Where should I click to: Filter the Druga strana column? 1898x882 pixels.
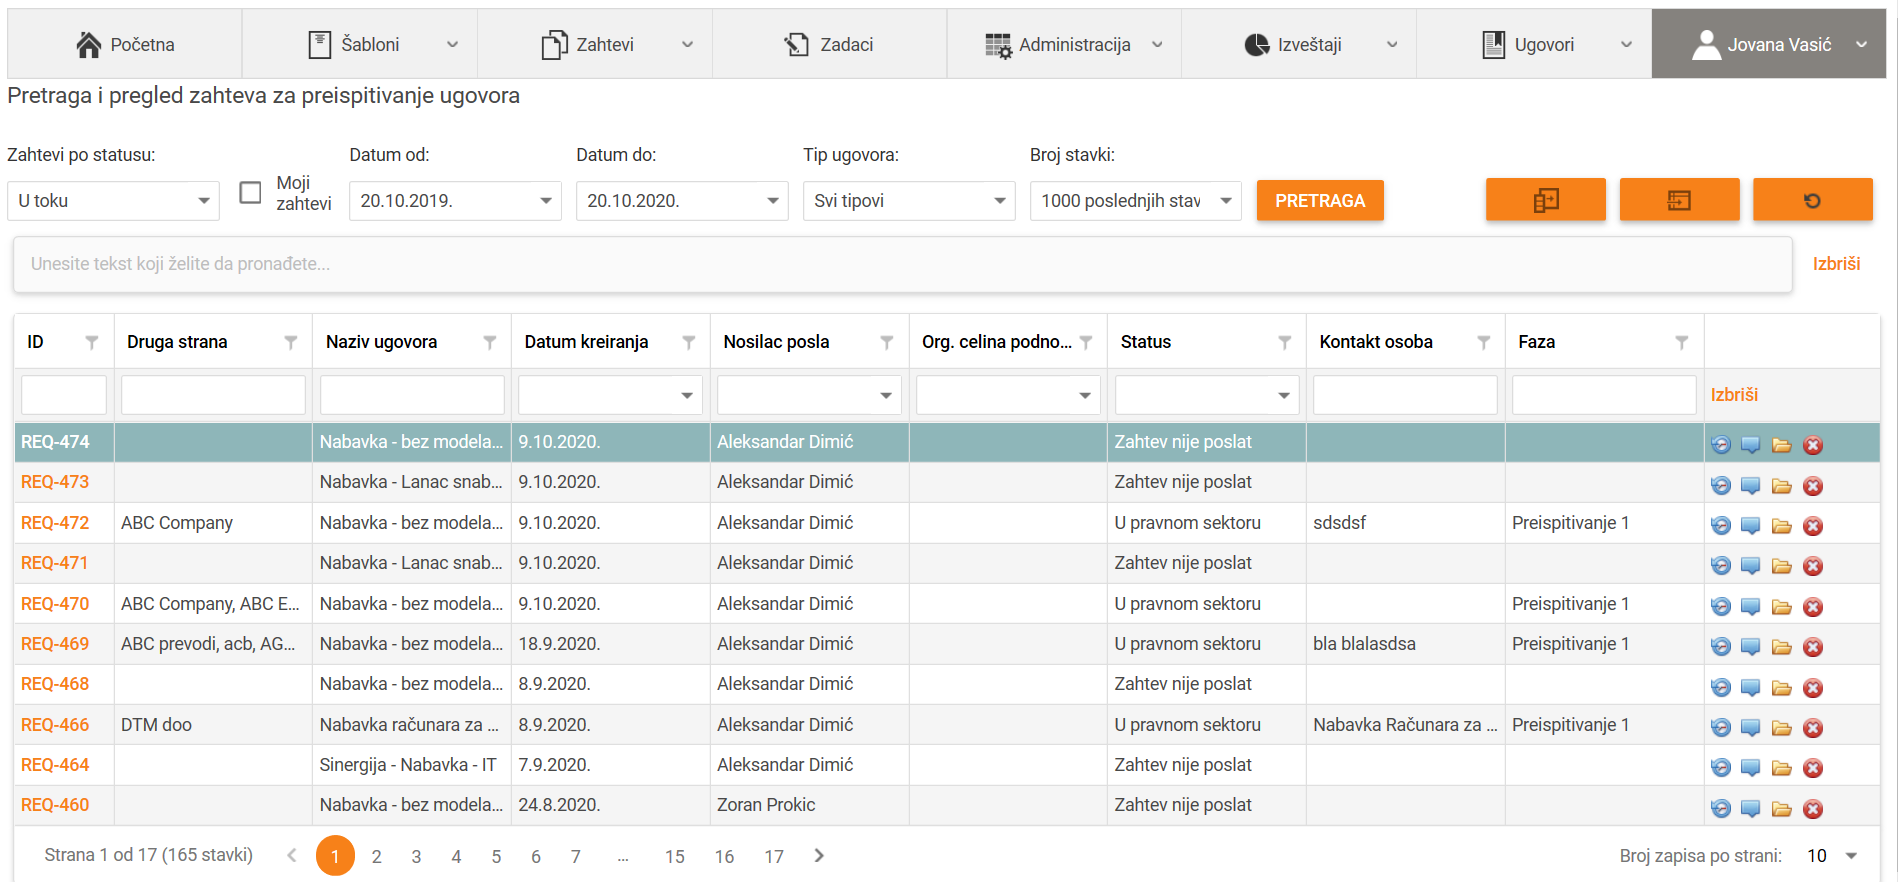point(290,343)
